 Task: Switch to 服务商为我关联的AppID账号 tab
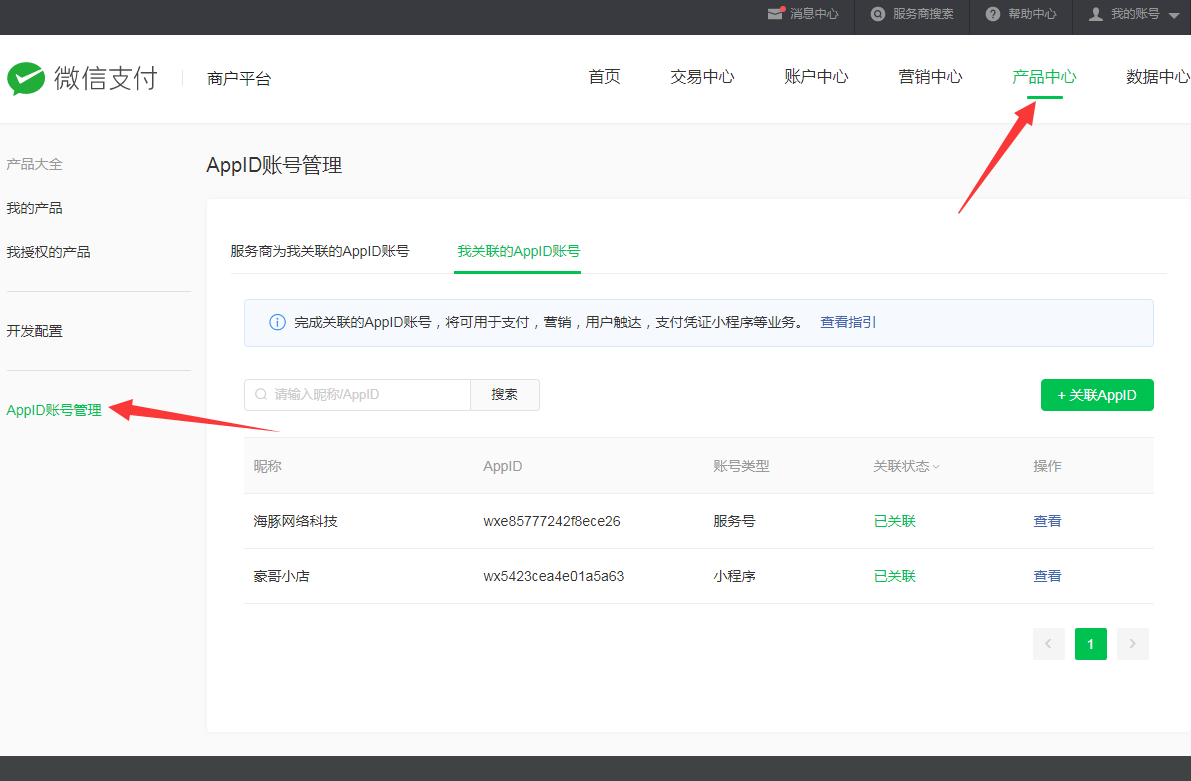click(x=320, y=251)
